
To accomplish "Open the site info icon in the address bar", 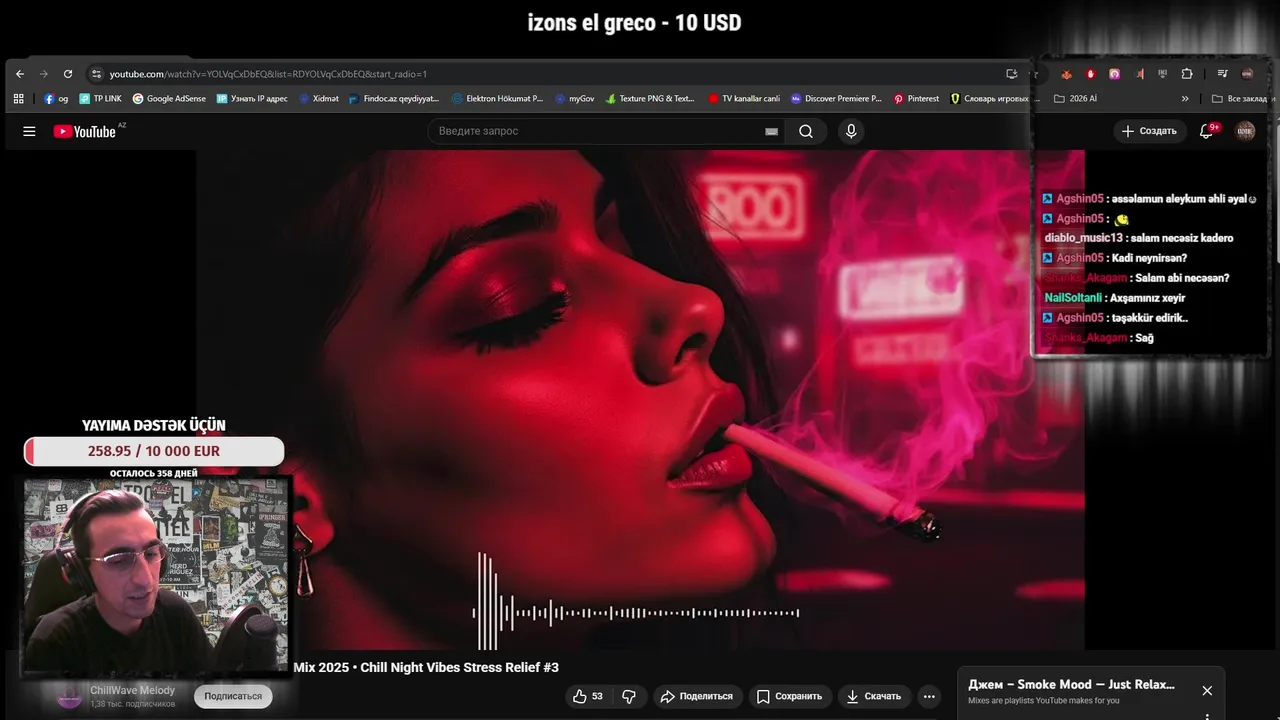I will pos(96,74).
